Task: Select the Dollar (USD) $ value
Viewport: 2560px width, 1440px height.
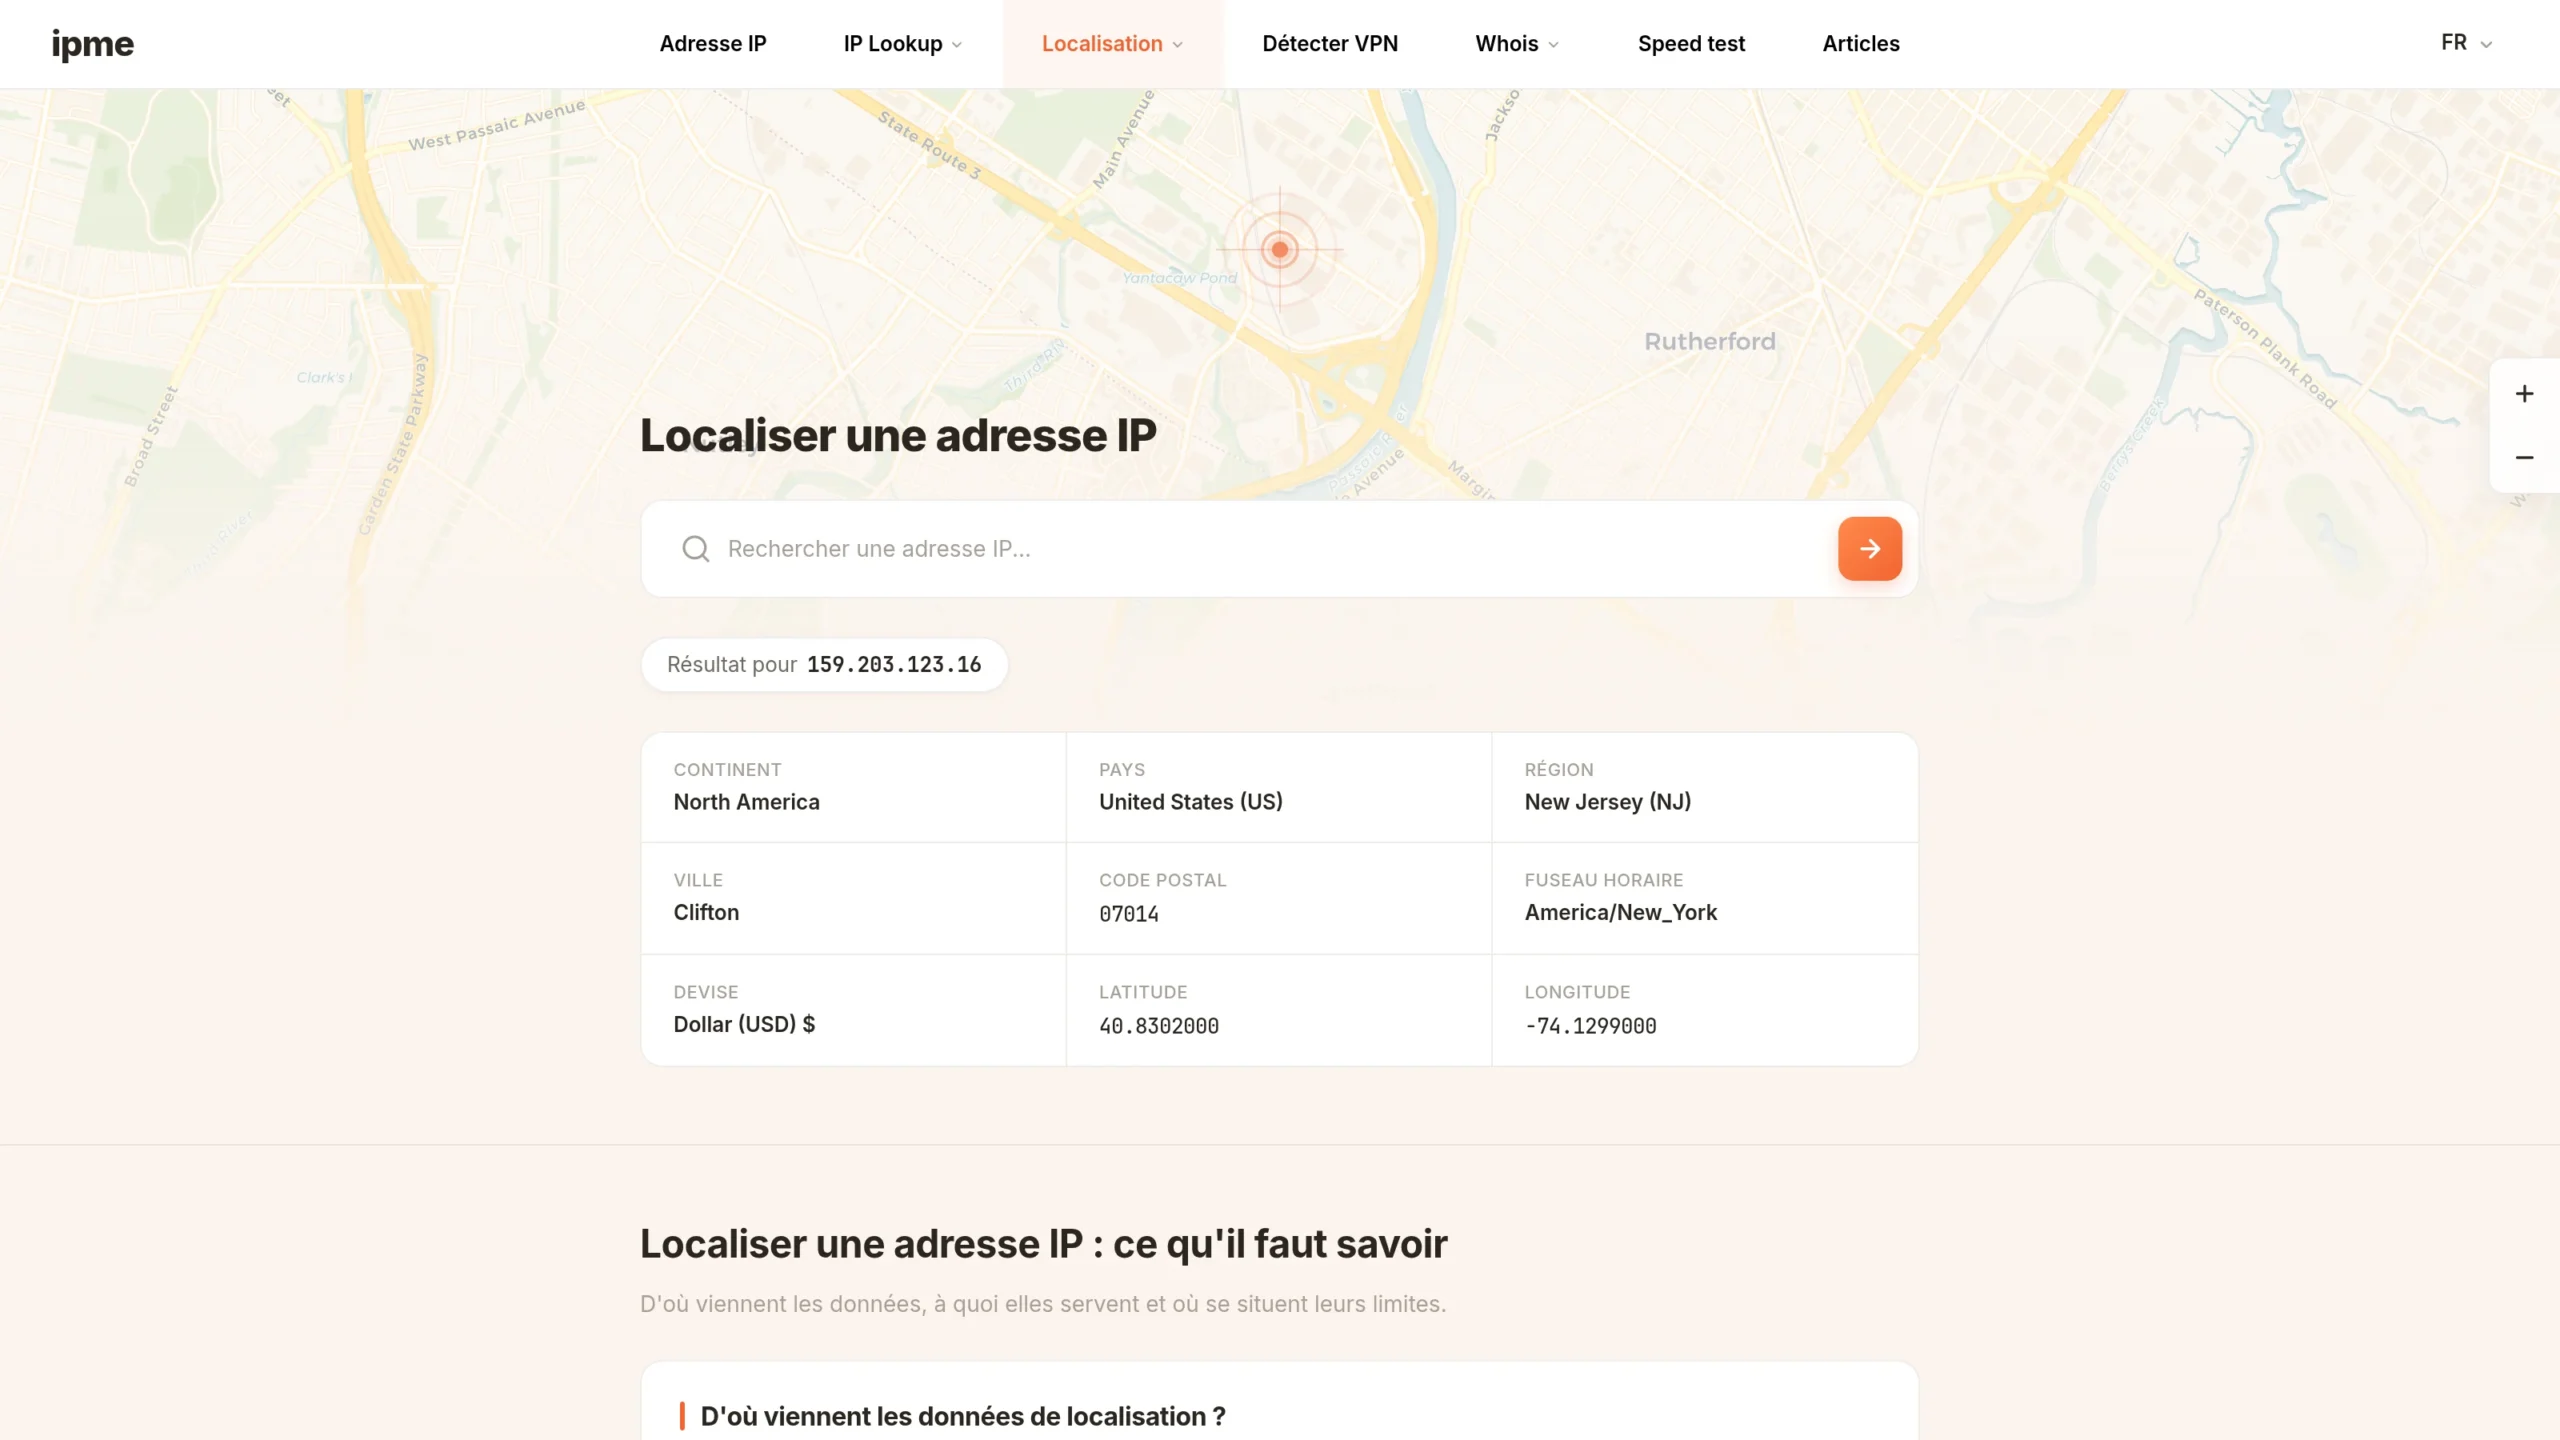Action: 744,1024
